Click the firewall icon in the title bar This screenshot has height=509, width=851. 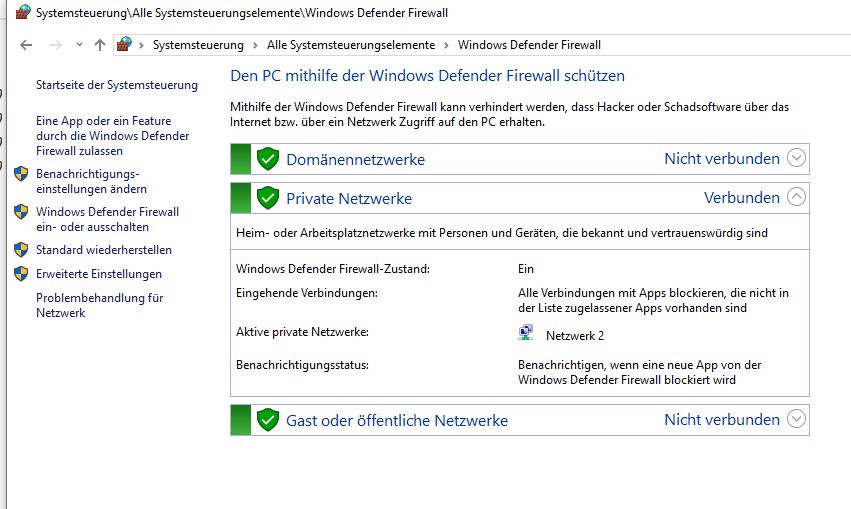coord(23,12)
